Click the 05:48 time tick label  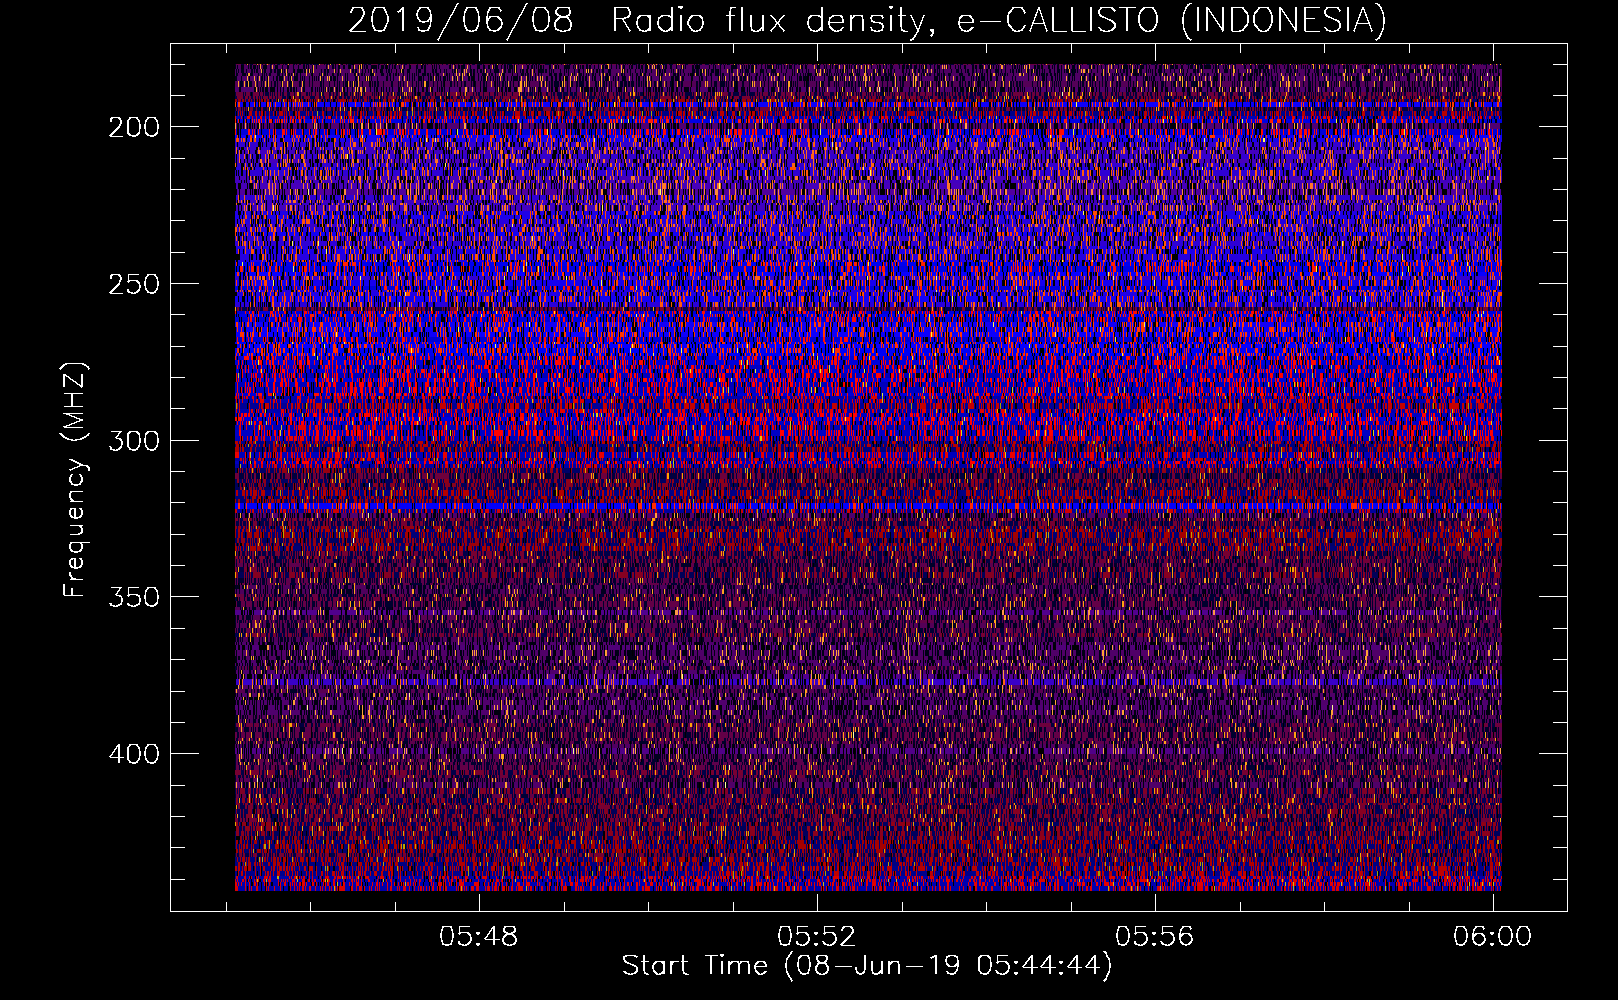tap(479, 936)
